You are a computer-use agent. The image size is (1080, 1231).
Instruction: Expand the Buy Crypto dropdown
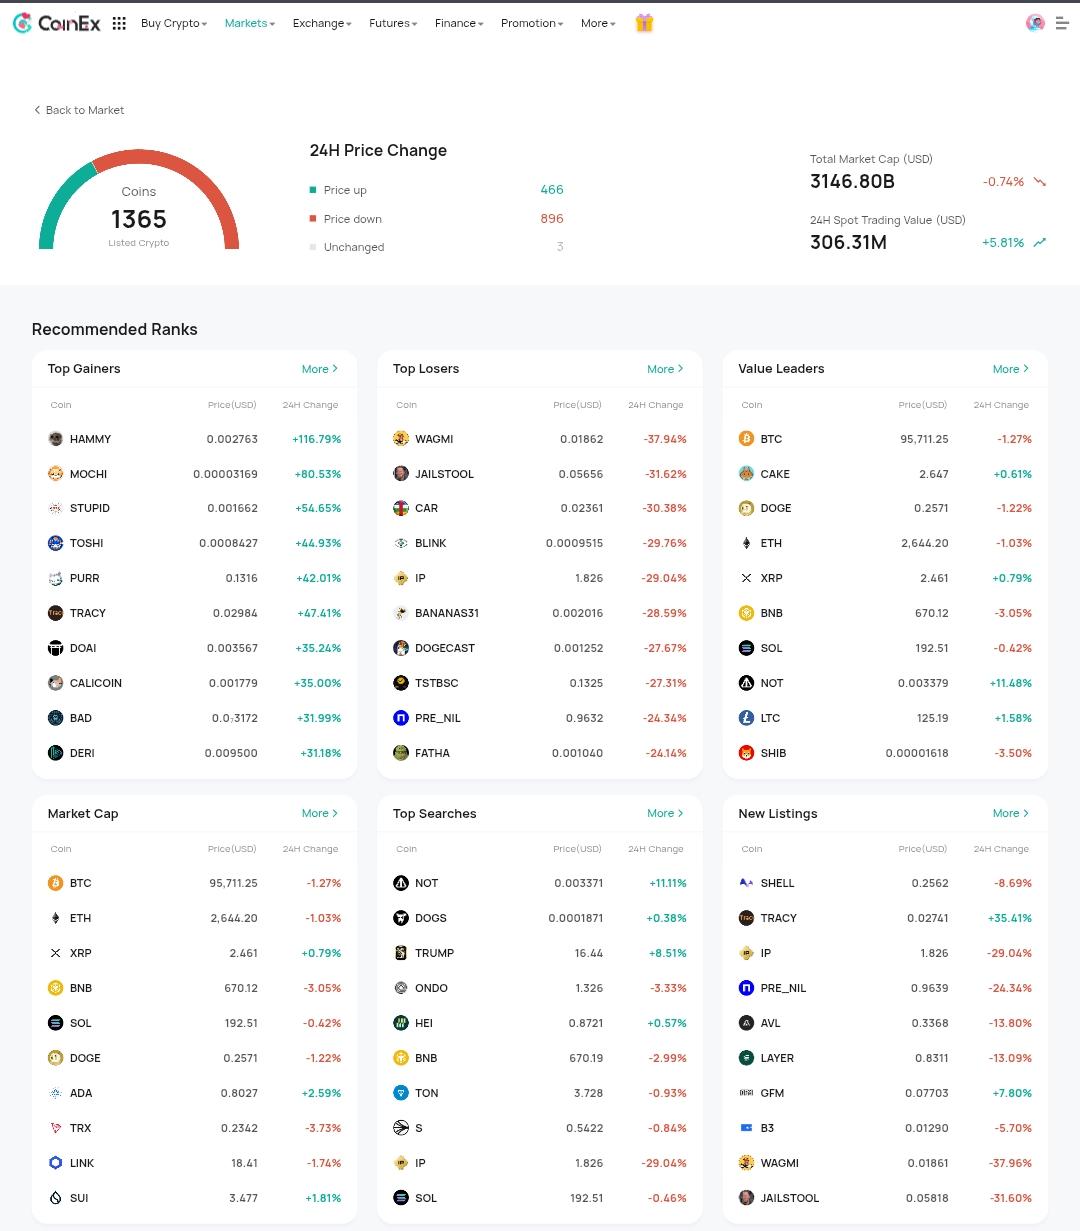coord(174,23)
